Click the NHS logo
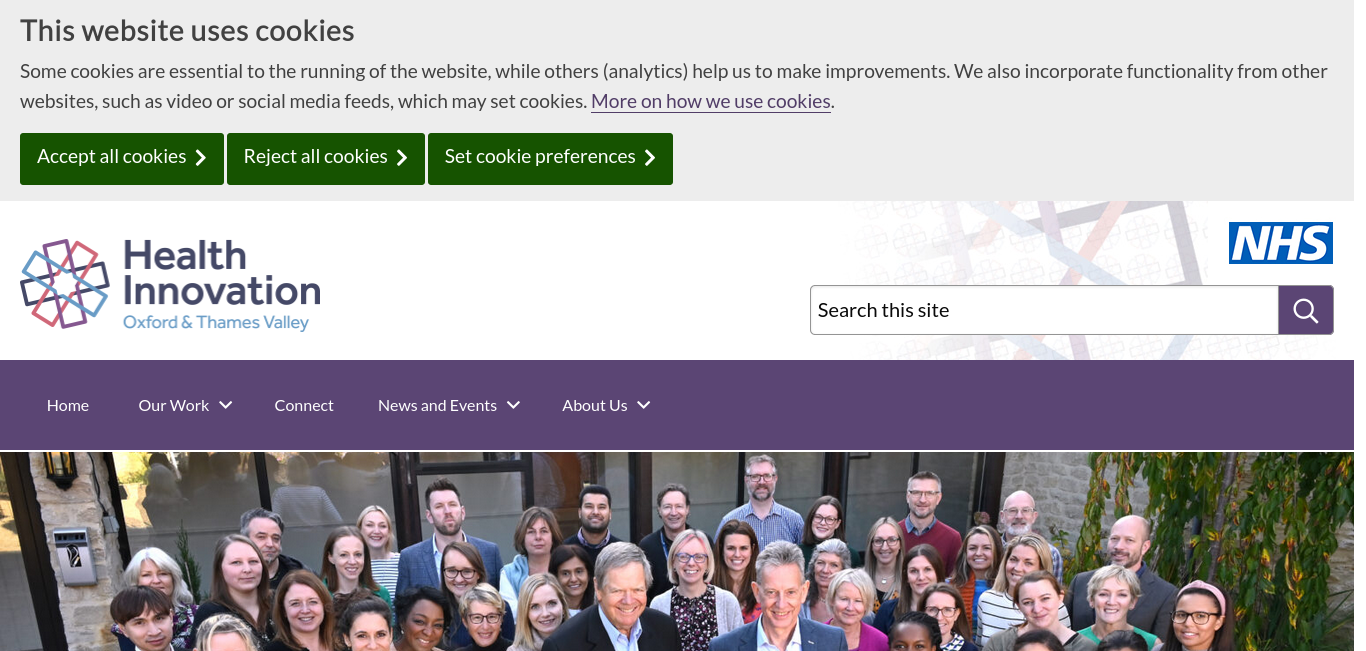Viewport: 1366px width, 651px height. click(1281, 243)
